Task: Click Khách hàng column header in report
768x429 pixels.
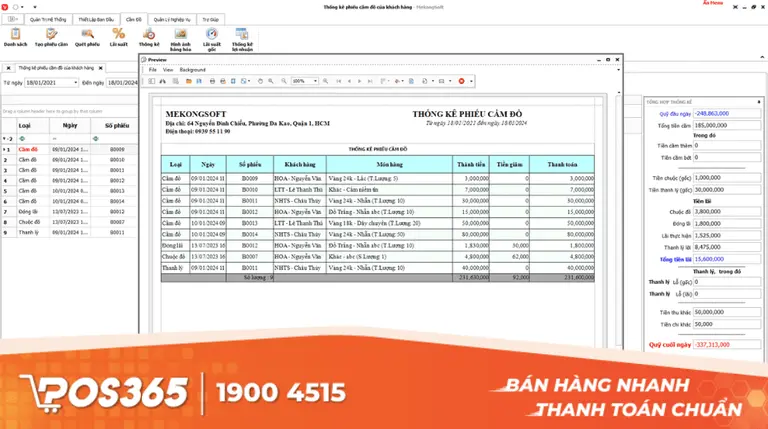Action: tap(300, 165)
